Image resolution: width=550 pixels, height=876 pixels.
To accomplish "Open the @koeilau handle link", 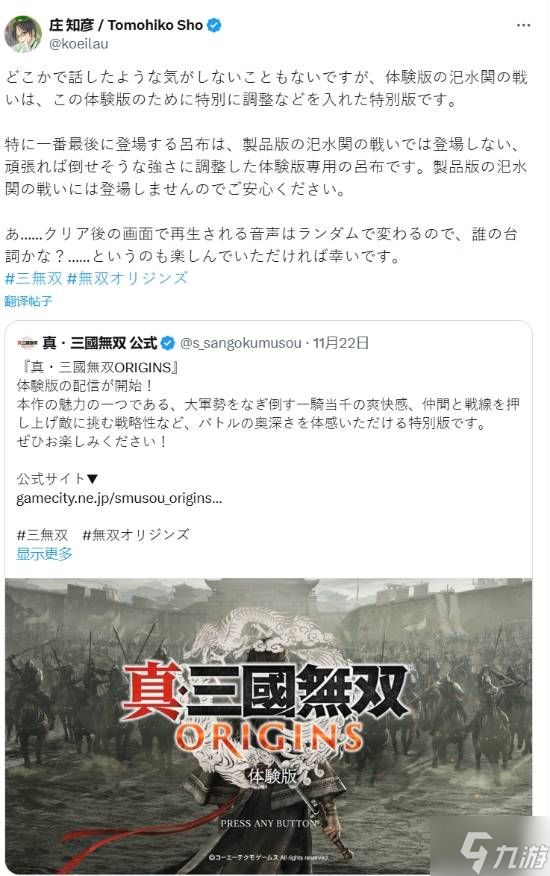I will pos(79,44).
